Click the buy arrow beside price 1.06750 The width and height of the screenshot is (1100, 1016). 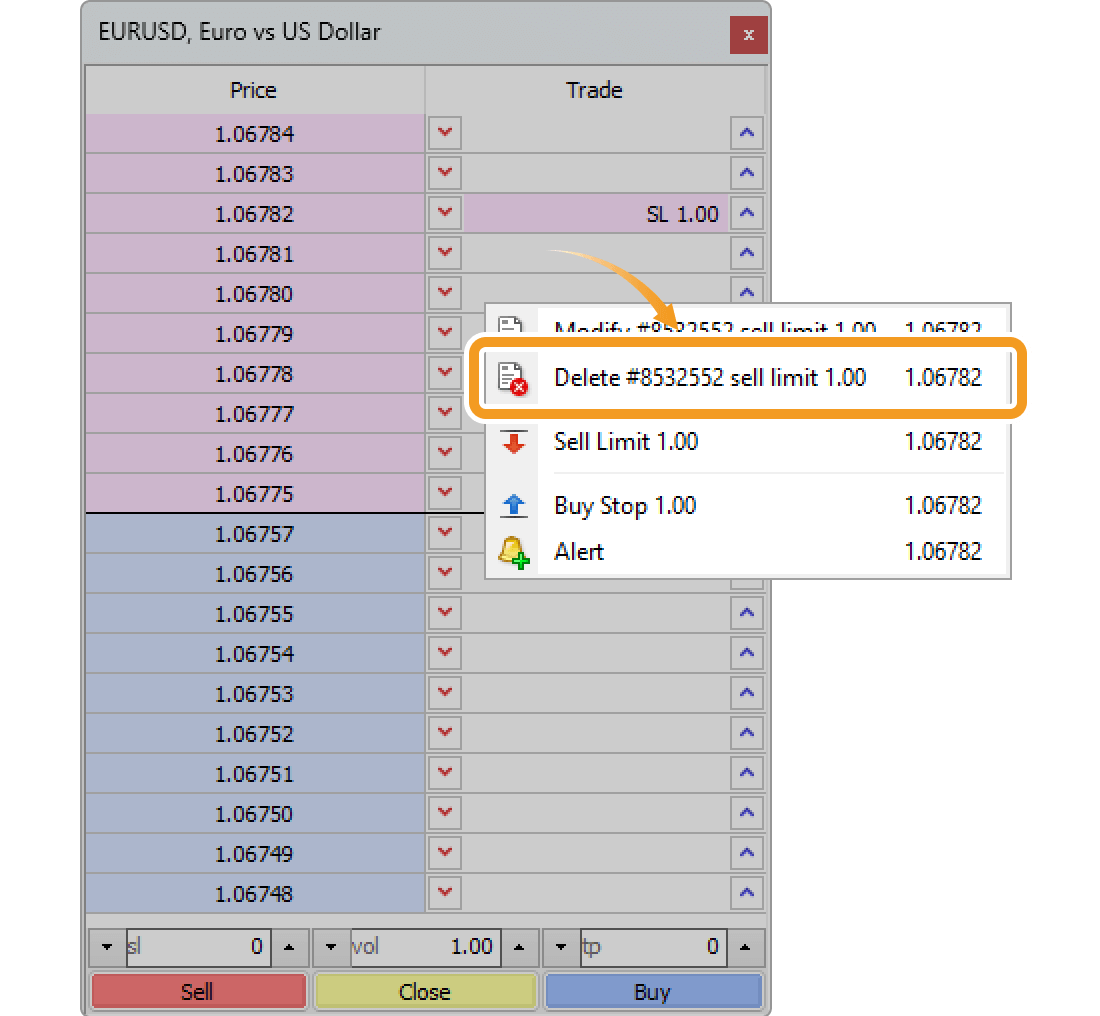pos(747,813)
